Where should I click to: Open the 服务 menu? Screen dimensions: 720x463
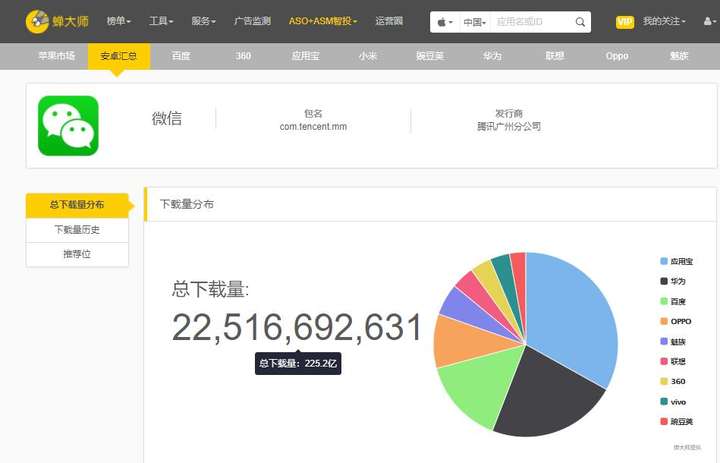(203, 21)
